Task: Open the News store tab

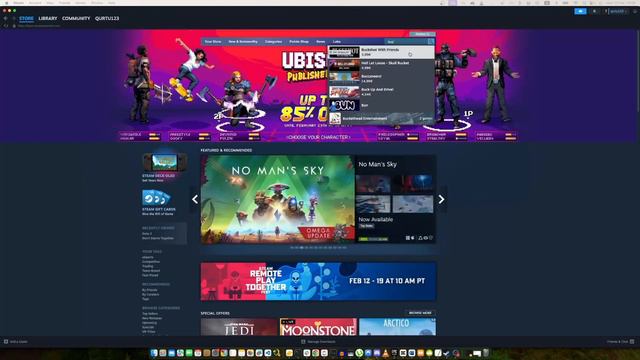Action: click(x=320, y=42)
